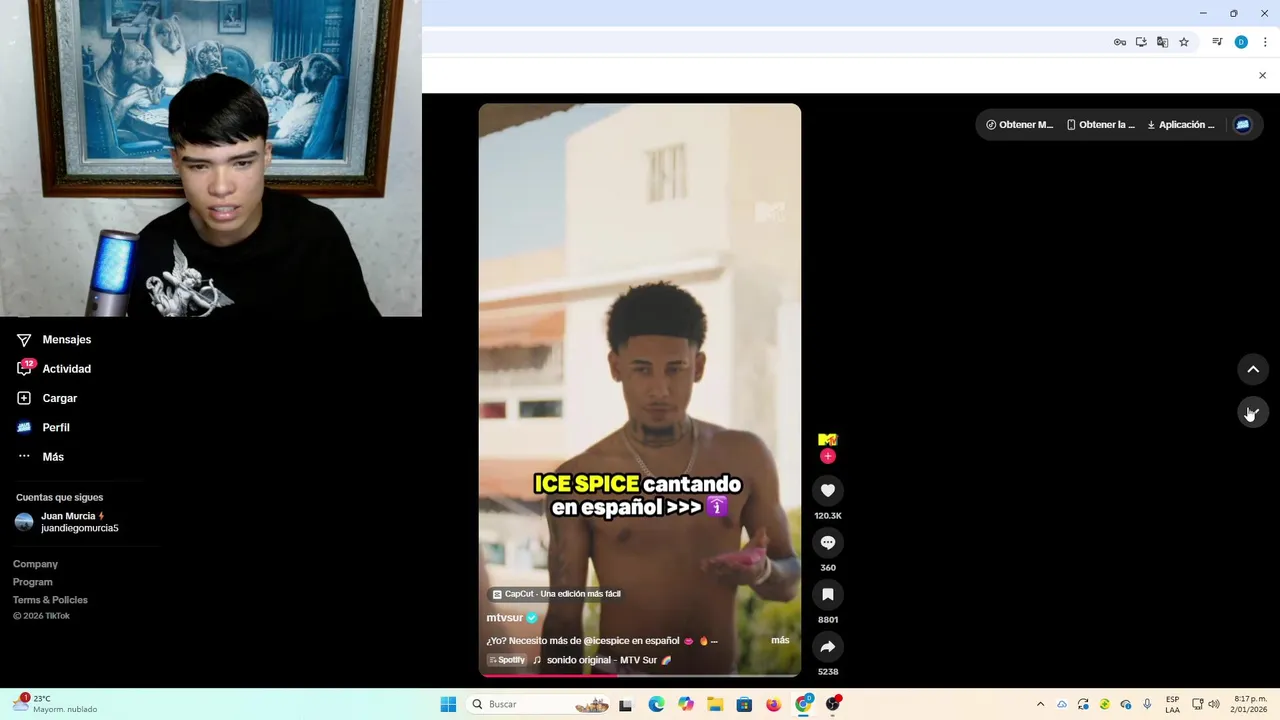The width and height of the screenshot is (1280, 720).
Task: Click the CapCut - Una edición más fácil tag
Action: click(x=556, y=594)
